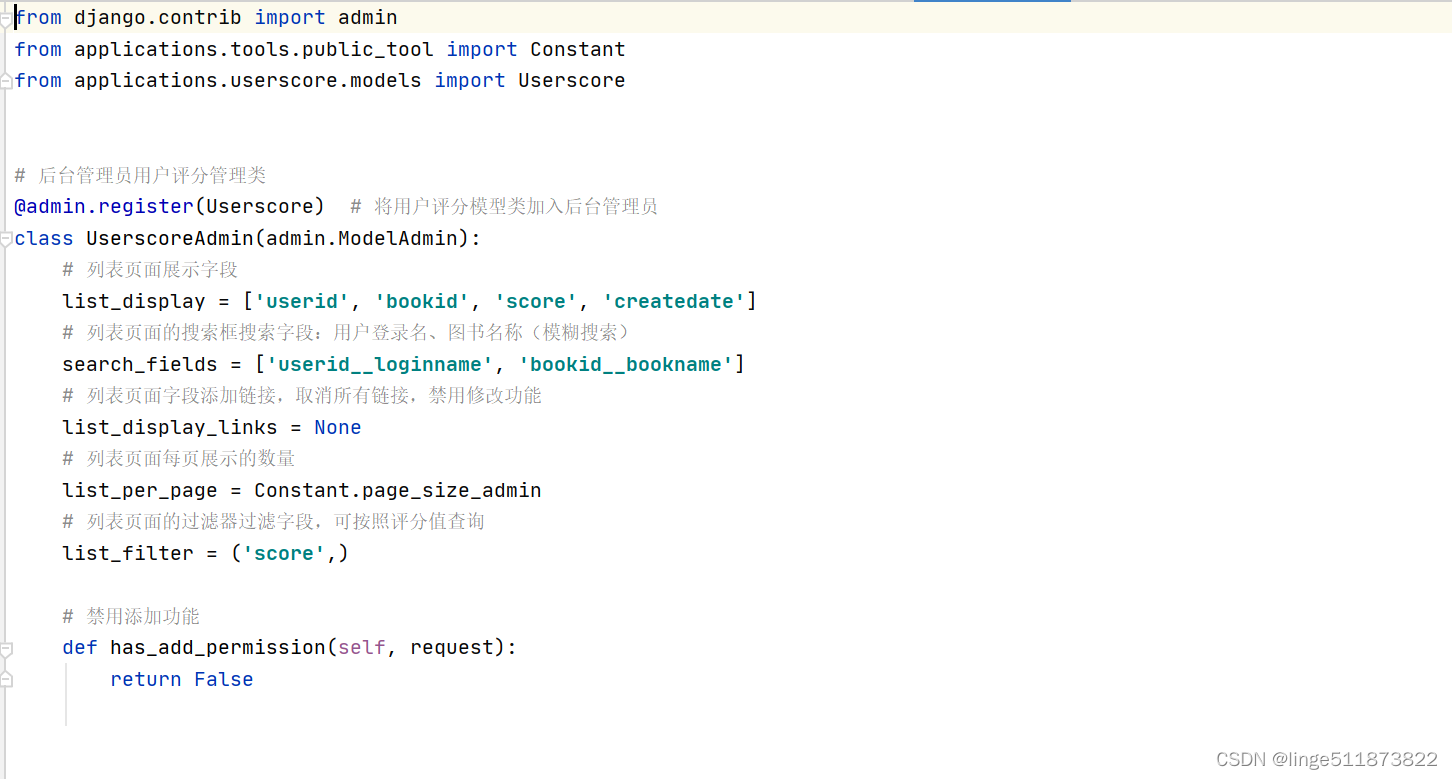Click 'applications.userscore.models' module path

[x=248, y=80]
